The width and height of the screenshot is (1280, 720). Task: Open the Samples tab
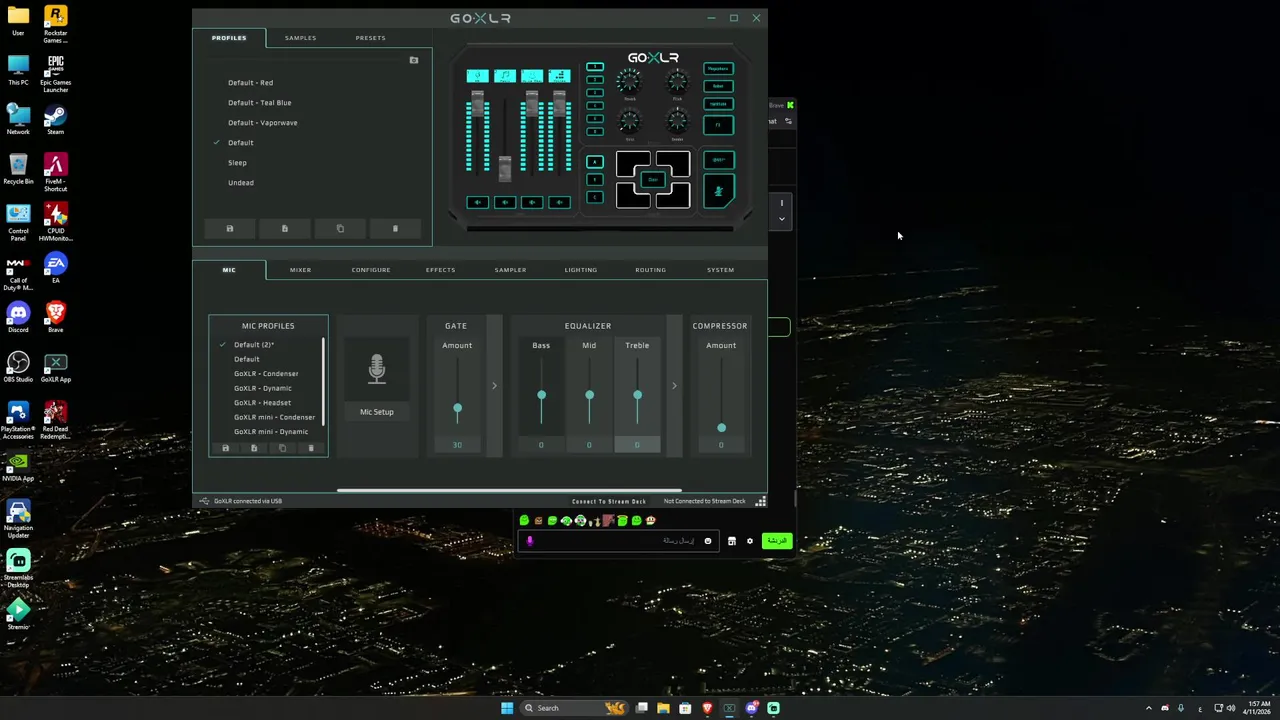300,38
